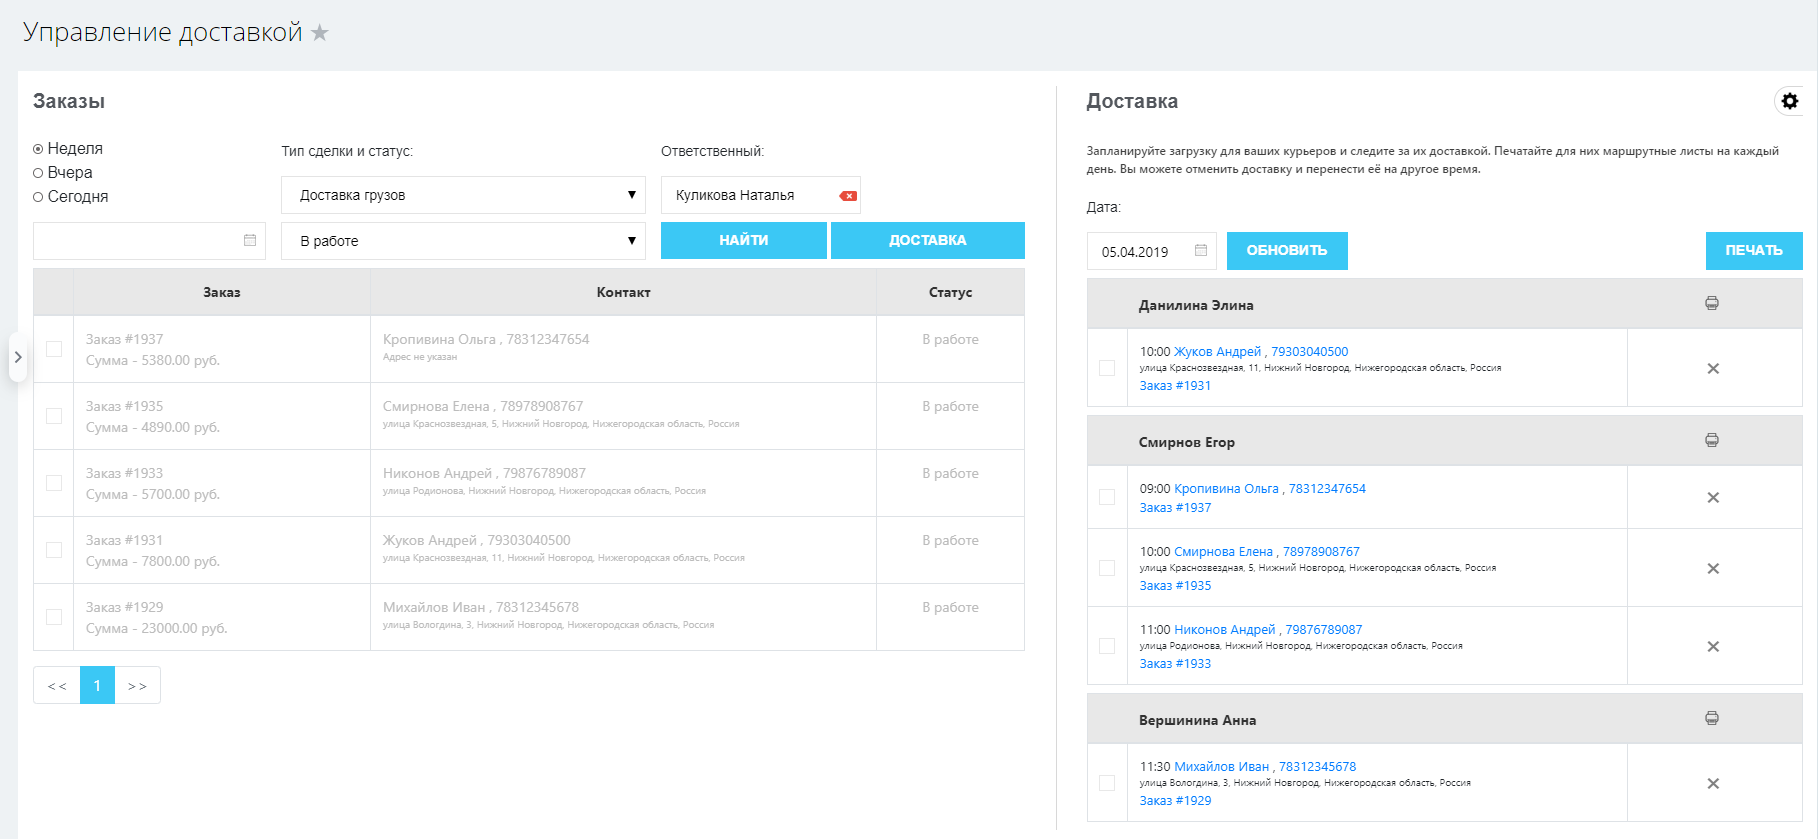This screenshot has width=1818, height=839.
Task: Select the Вчера radio button
Action: tap(38, 173)
